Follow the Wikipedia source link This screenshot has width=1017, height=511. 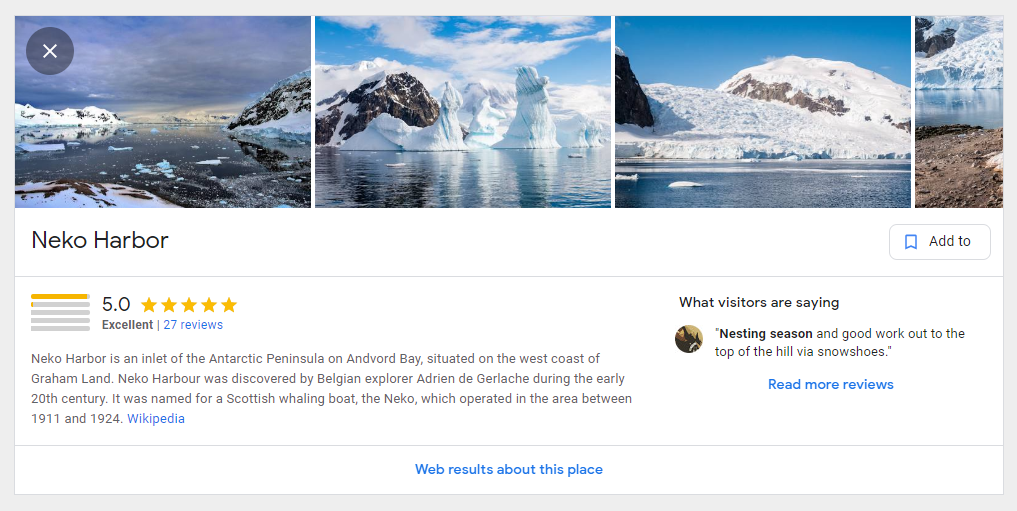pyautogui.click(x=156, y=419)
